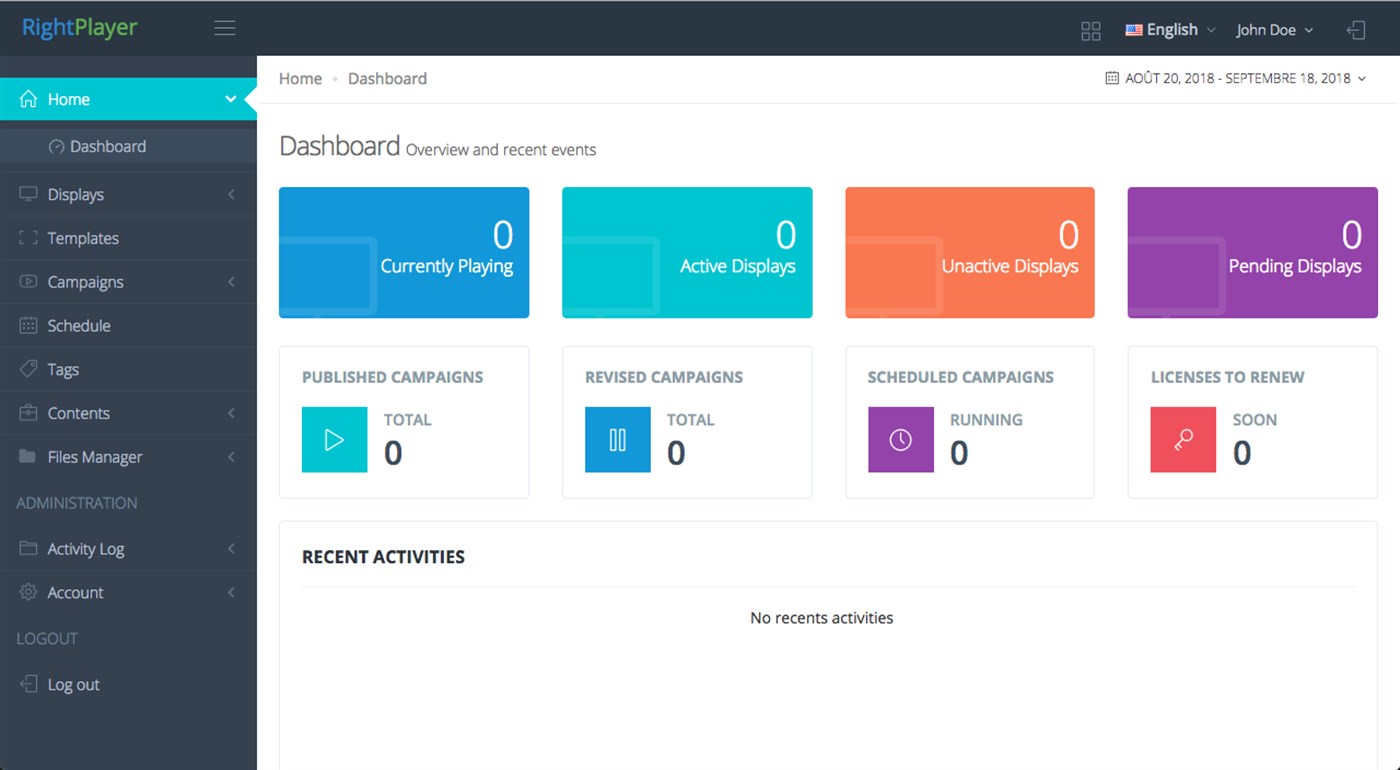Screen dimensions: 1400x770
Task: Expand the Contents submenu arrow
Action: coord(231,413)
